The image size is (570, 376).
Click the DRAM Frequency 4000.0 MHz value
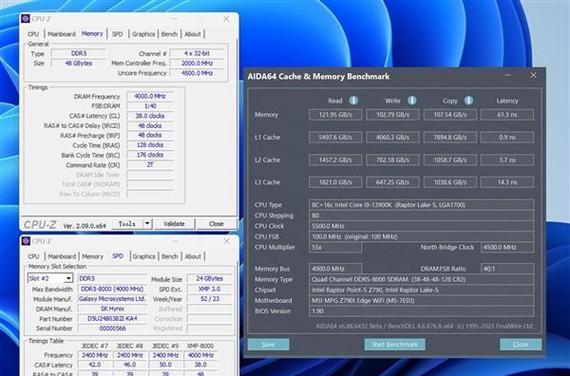click(150, 96)
